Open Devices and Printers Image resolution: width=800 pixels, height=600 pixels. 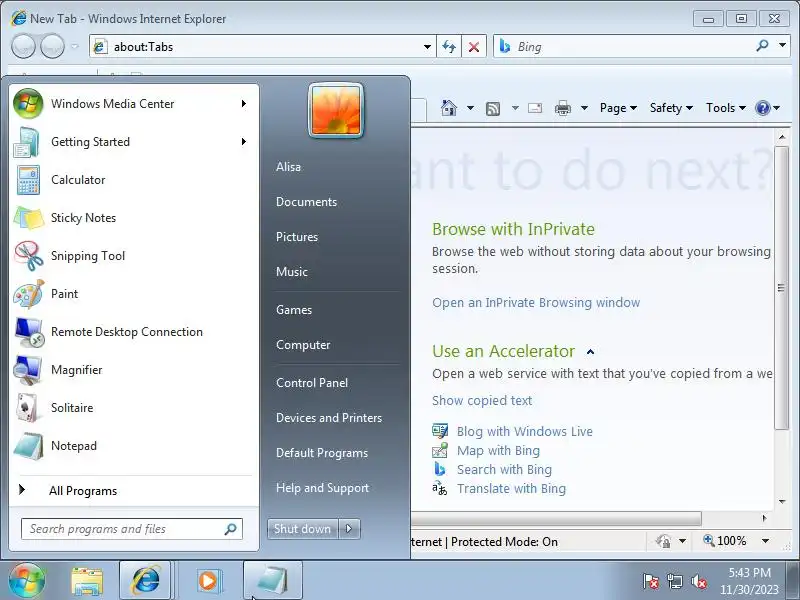point(329,418)
